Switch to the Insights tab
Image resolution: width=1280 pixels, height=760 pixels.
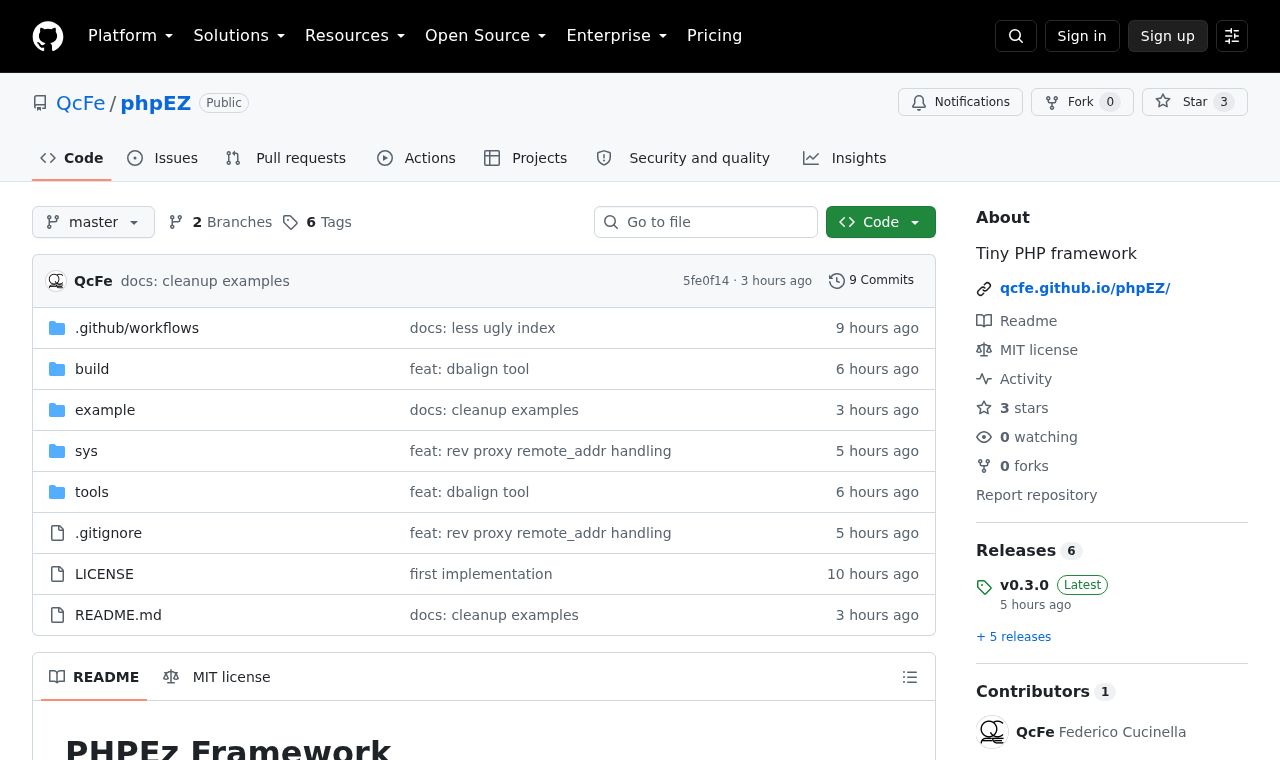tap(845, 158)
